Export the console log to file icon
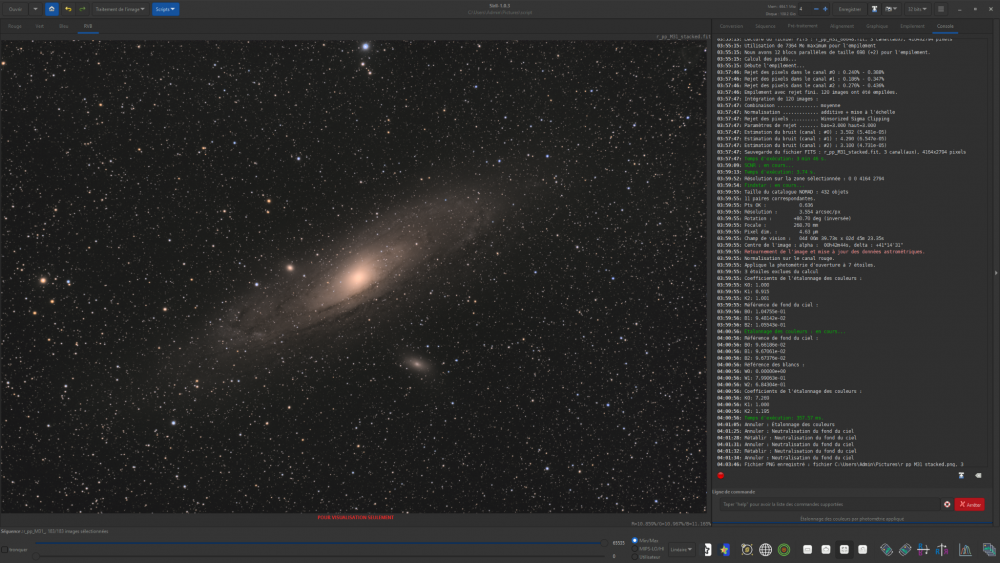This screenshot has width=1000, height=563. (961, 476)
